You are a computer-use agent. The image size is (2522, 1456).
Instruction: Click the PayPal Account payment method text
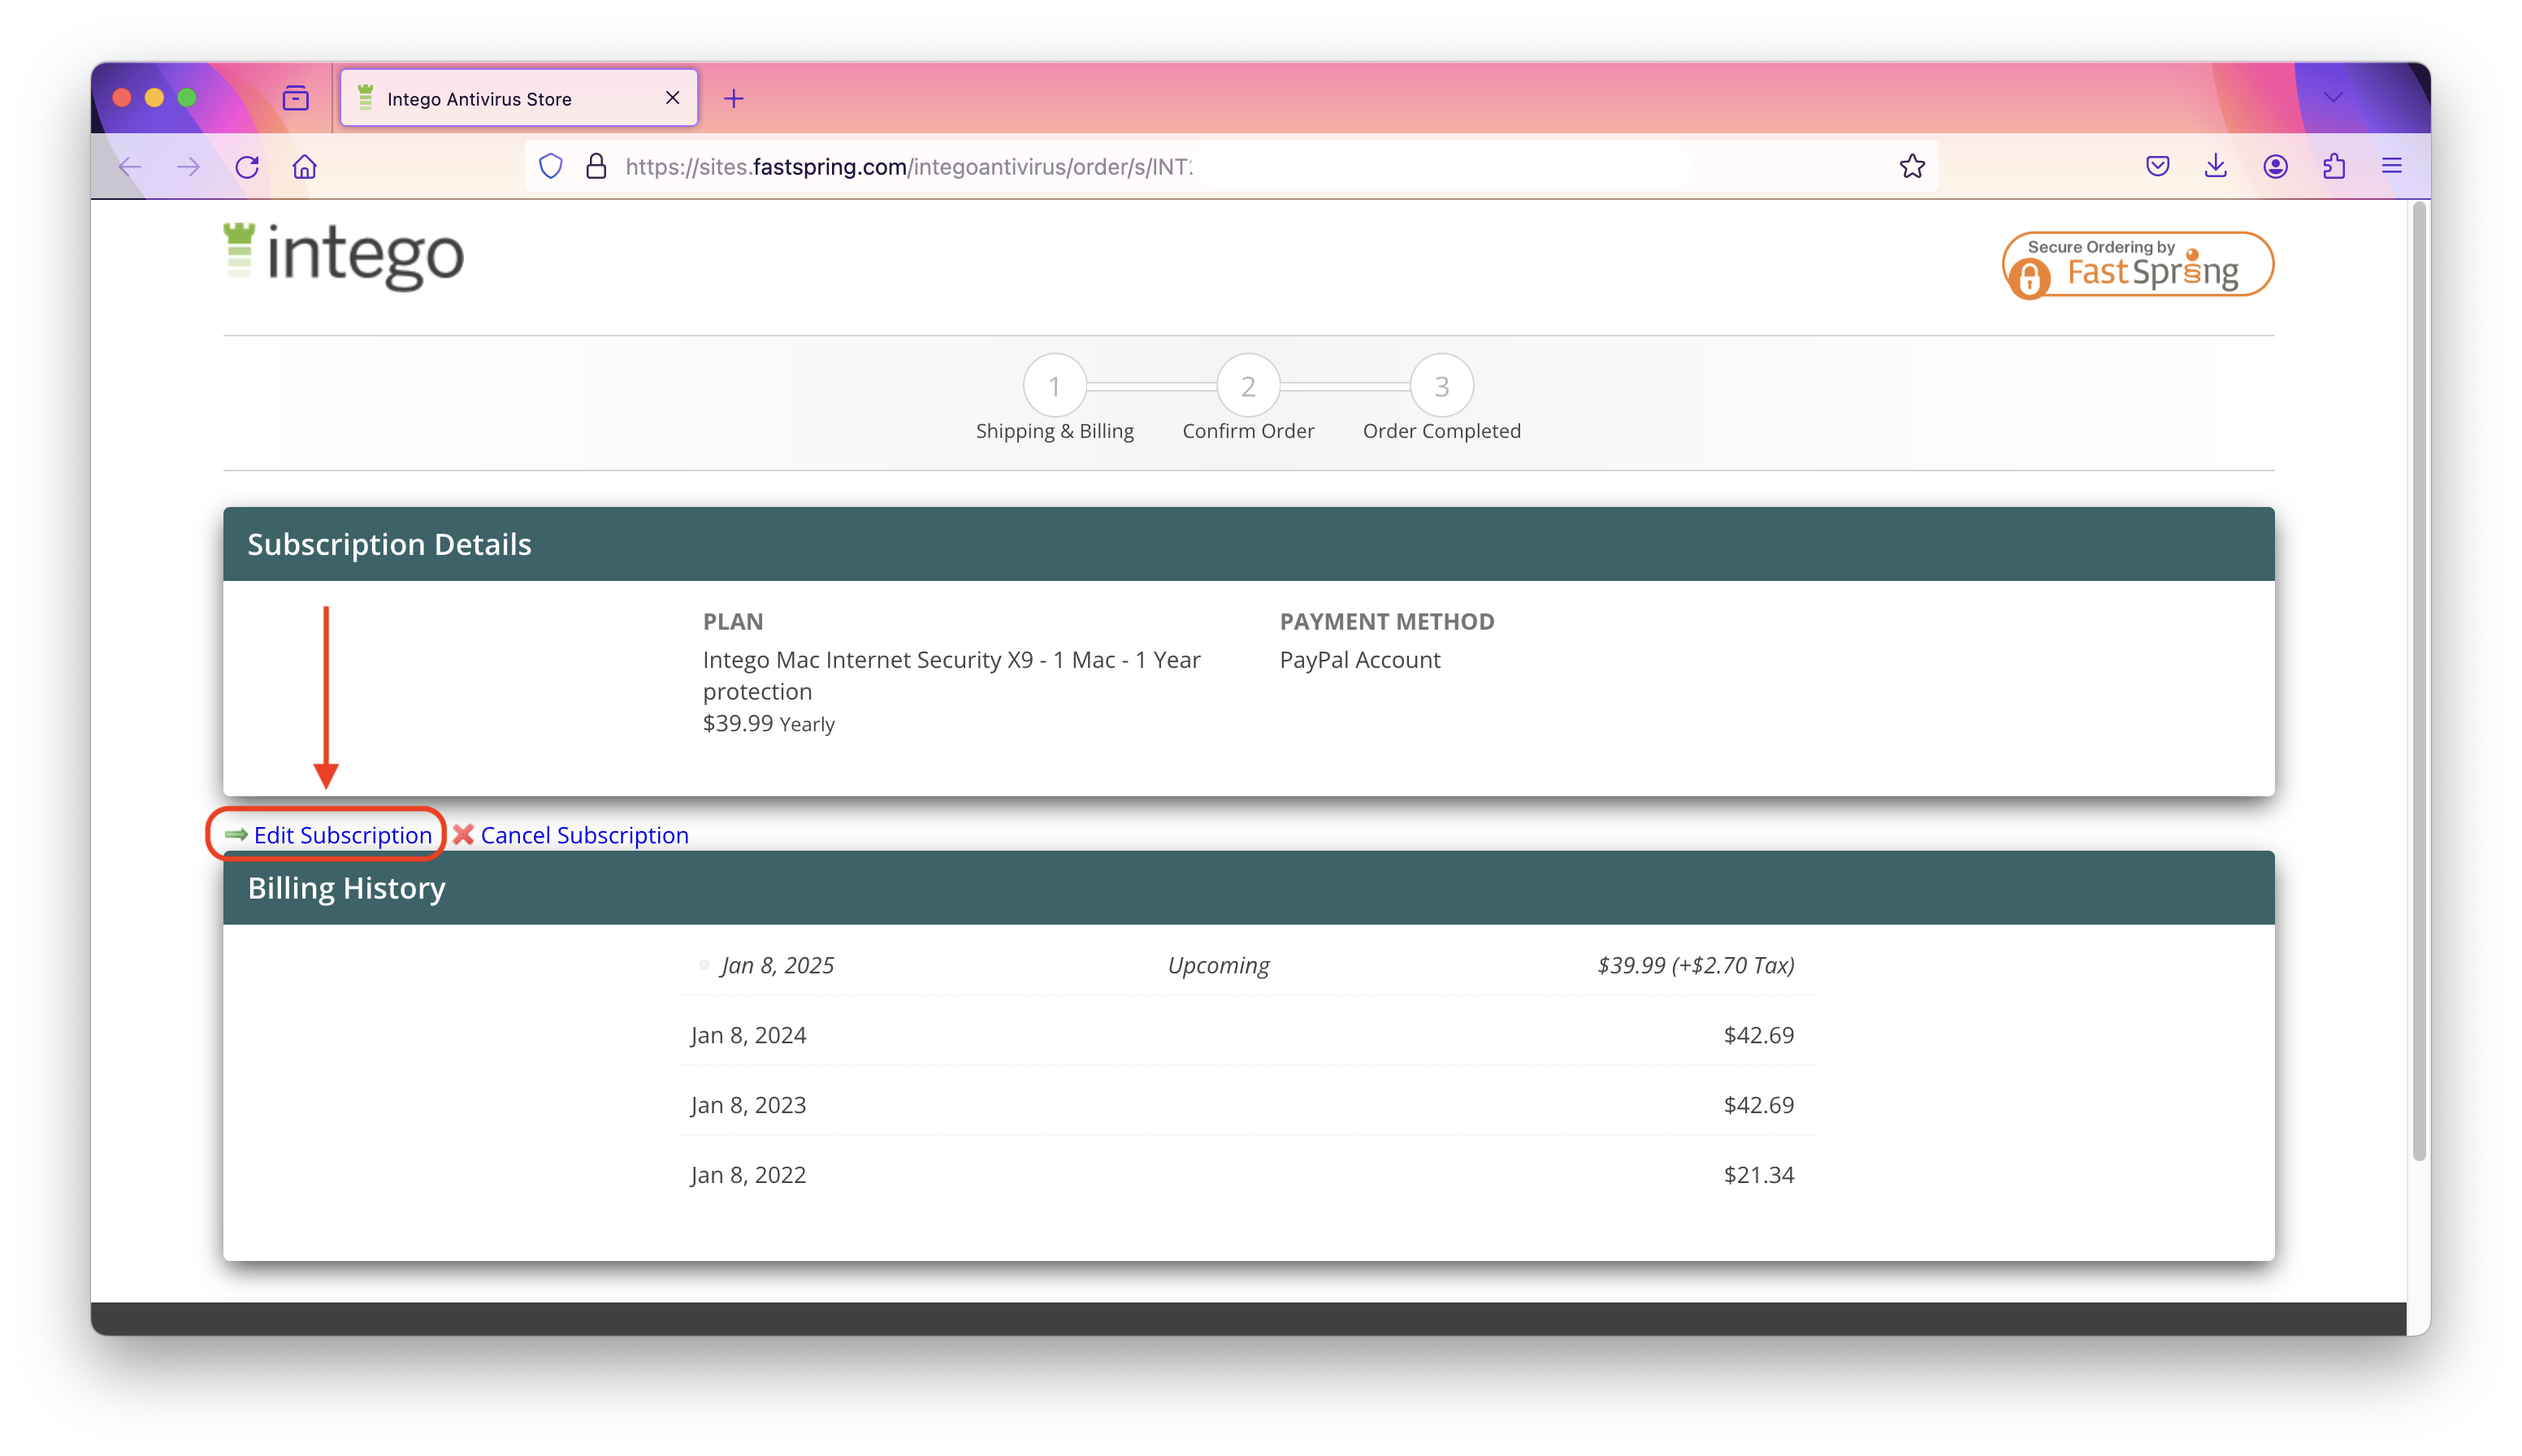click(x=1360, y=660)
